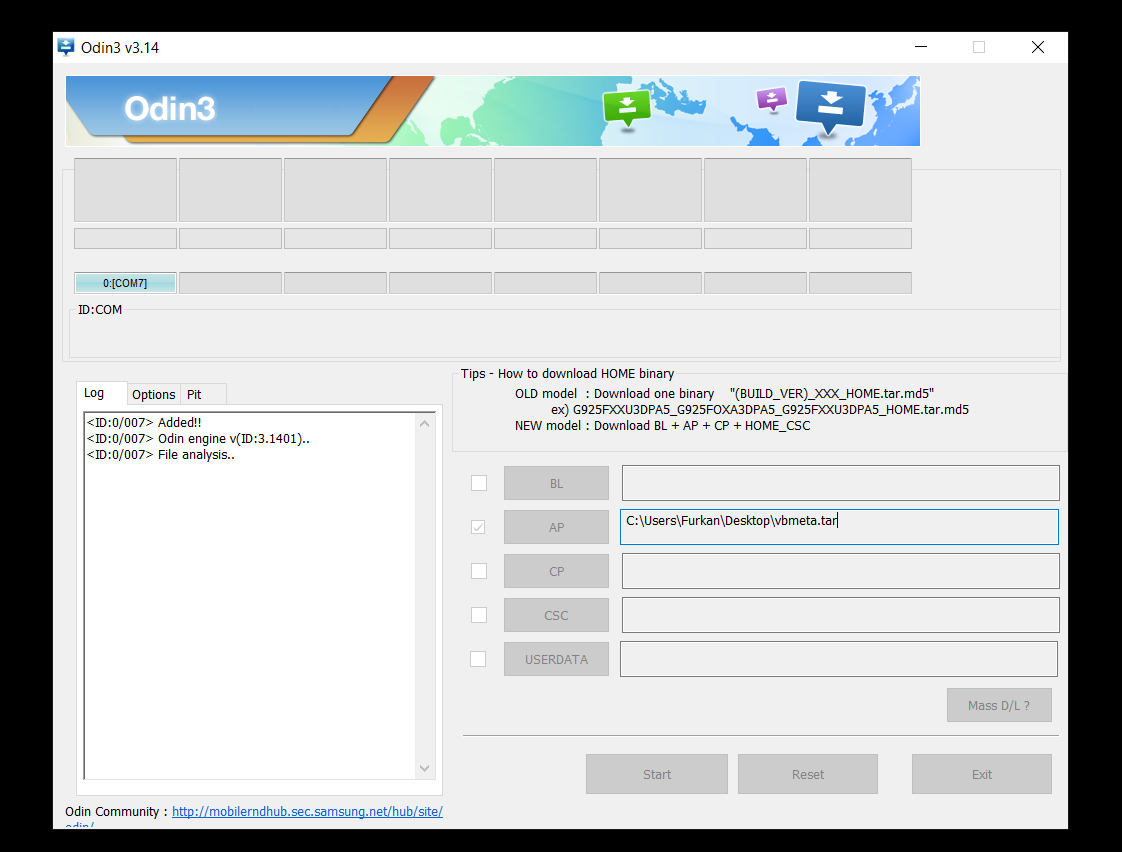Screen dimensions: 1122x852
Task: Click the BL file button
Action: pyautogui.click(x=556, y=484)
